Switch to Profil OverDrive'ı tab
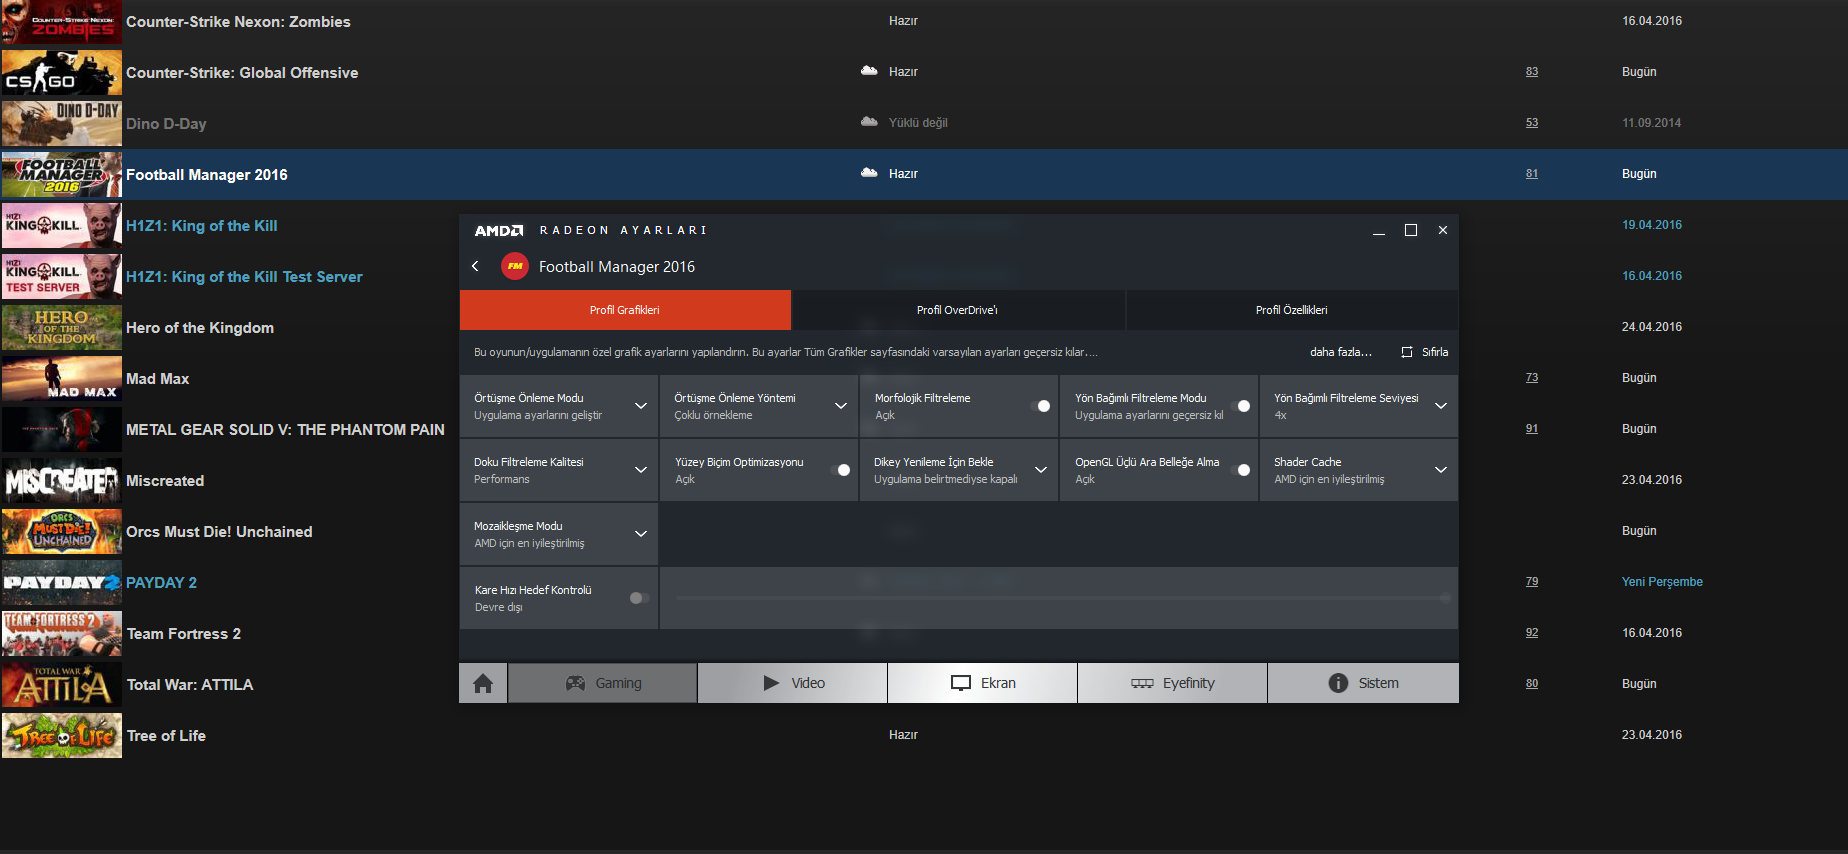 (x=958, y=310)
